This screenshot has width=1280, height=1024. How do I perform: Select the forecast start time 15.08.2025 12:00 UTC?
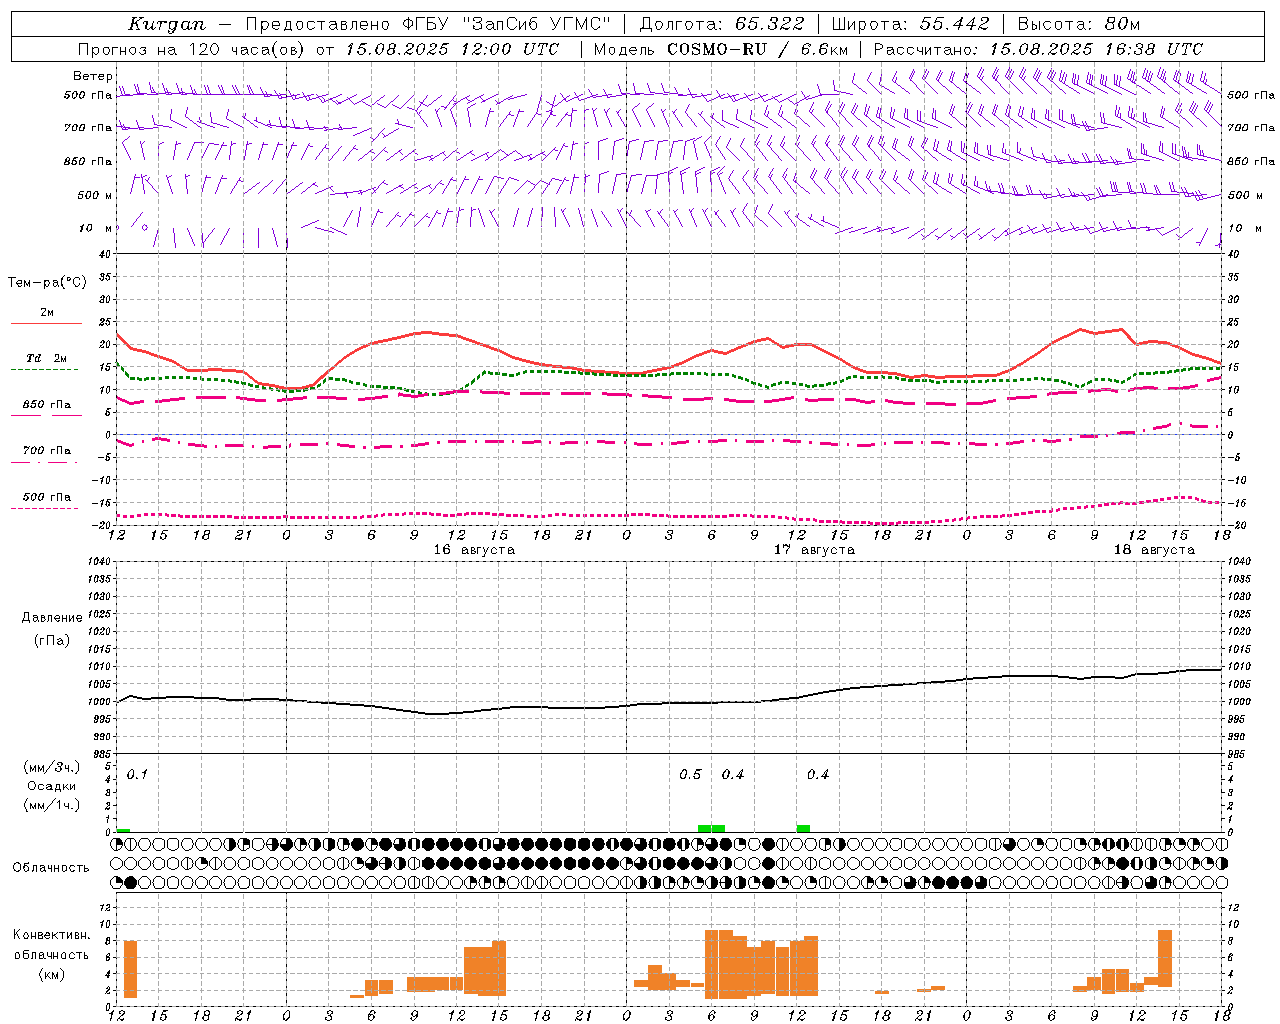click(x=452, y=49)
